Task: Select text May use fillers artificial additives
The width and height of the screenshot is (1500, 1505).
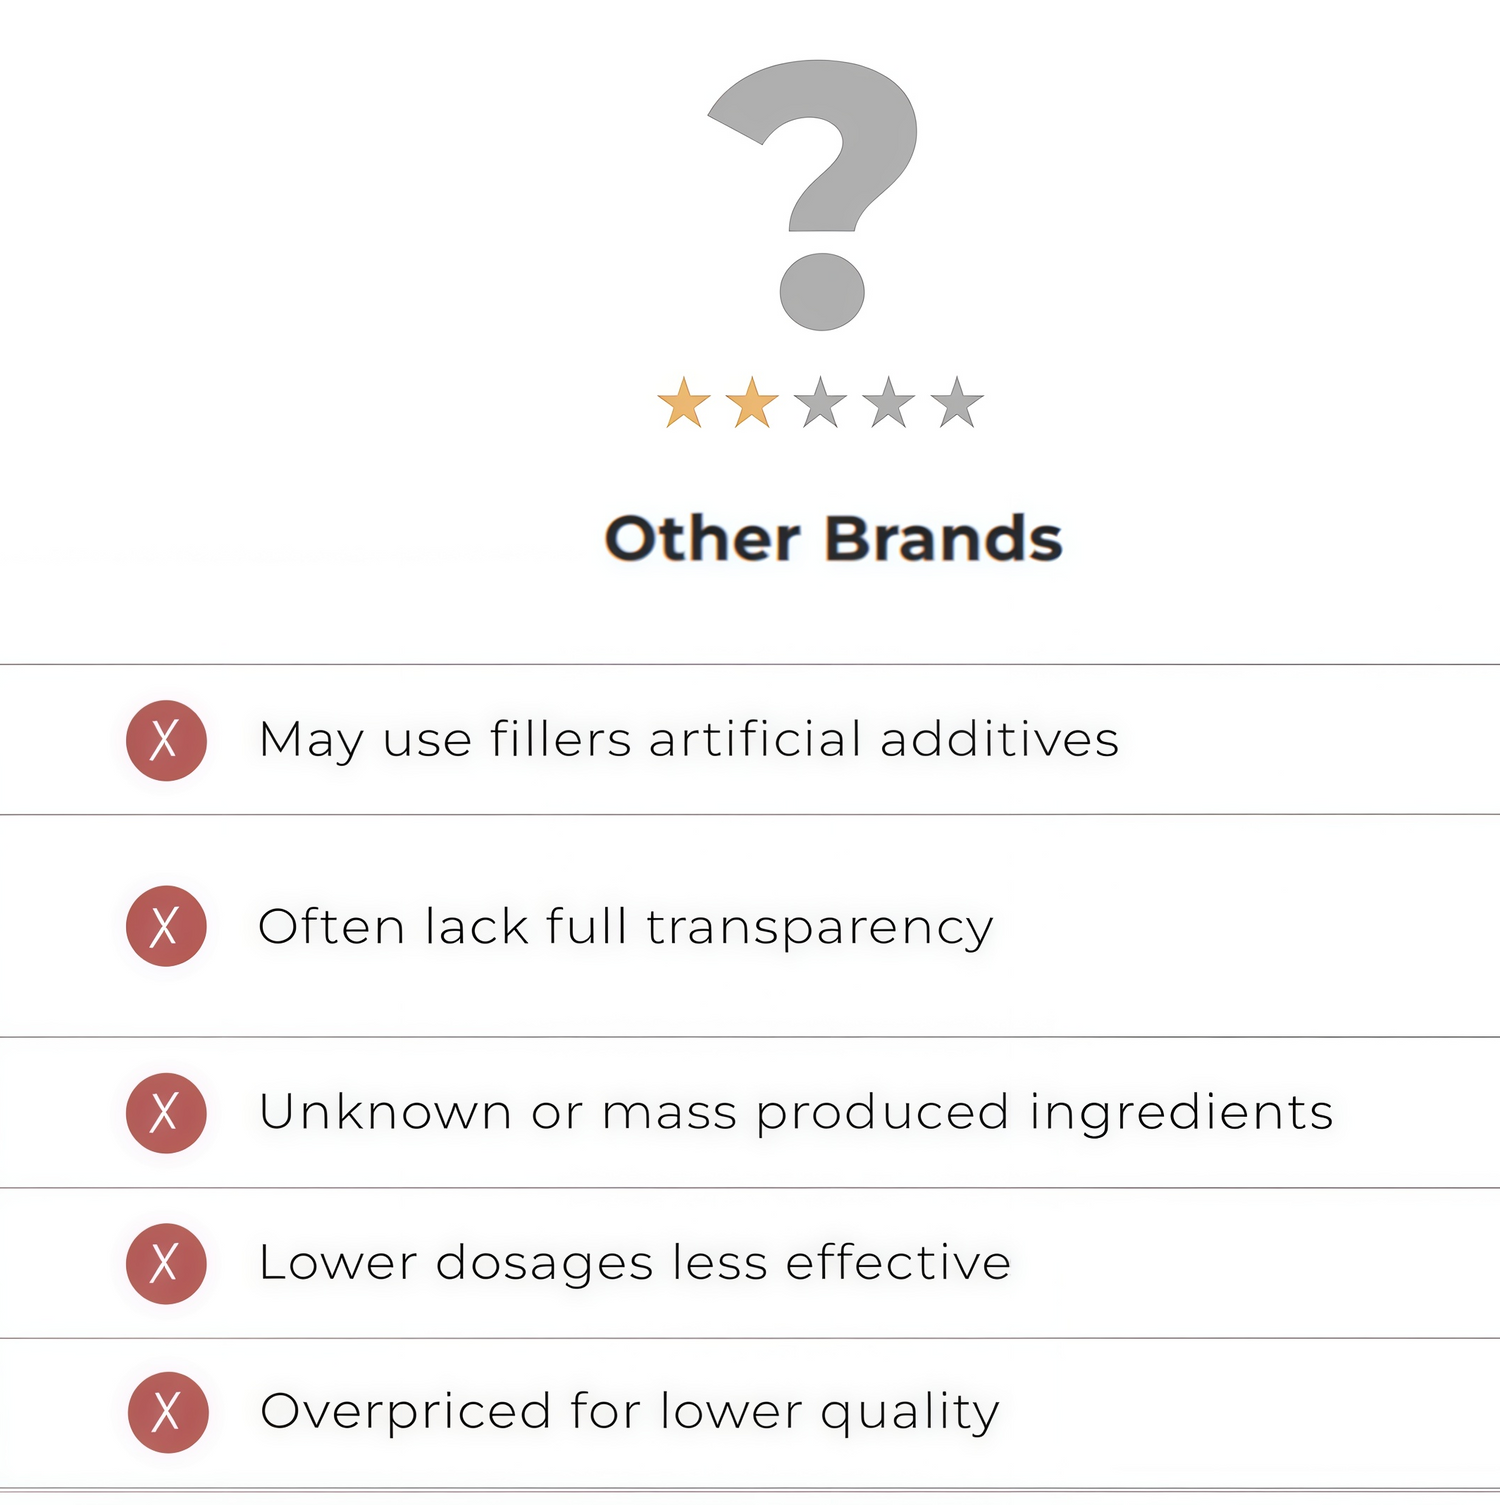Action: coord(688,741)
